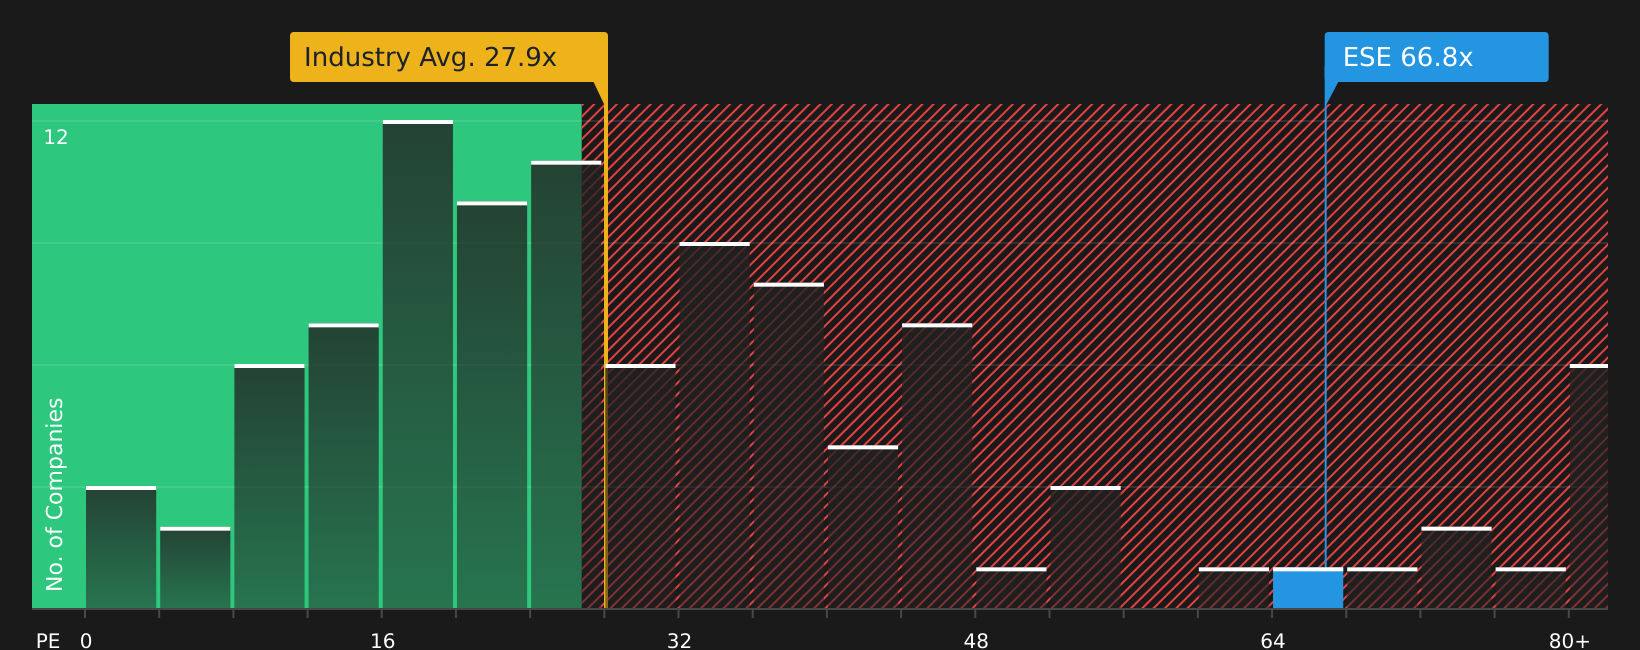Select the bar for PE 68 to 72

pos(1382,589)
